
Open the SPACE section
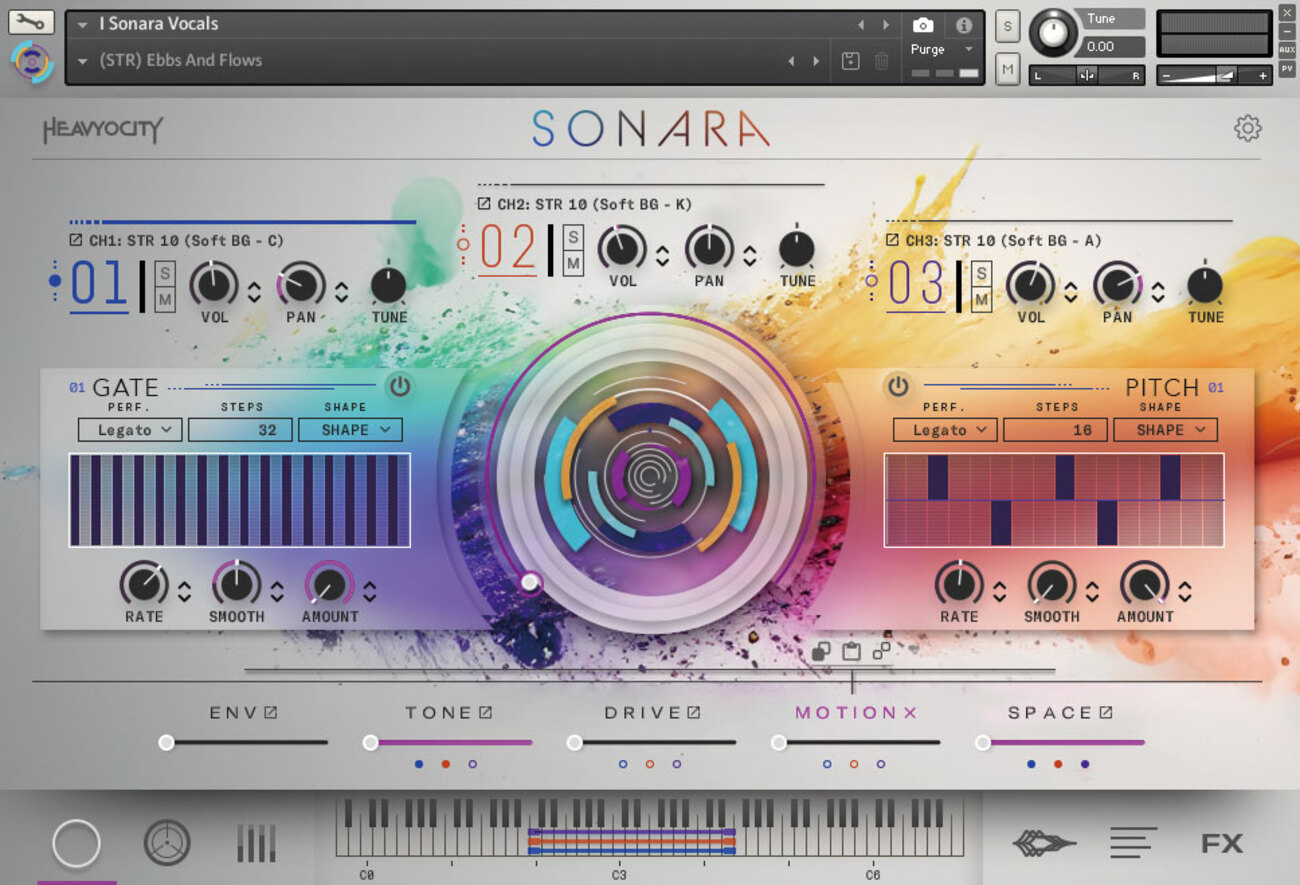(x=1049, y=713)
